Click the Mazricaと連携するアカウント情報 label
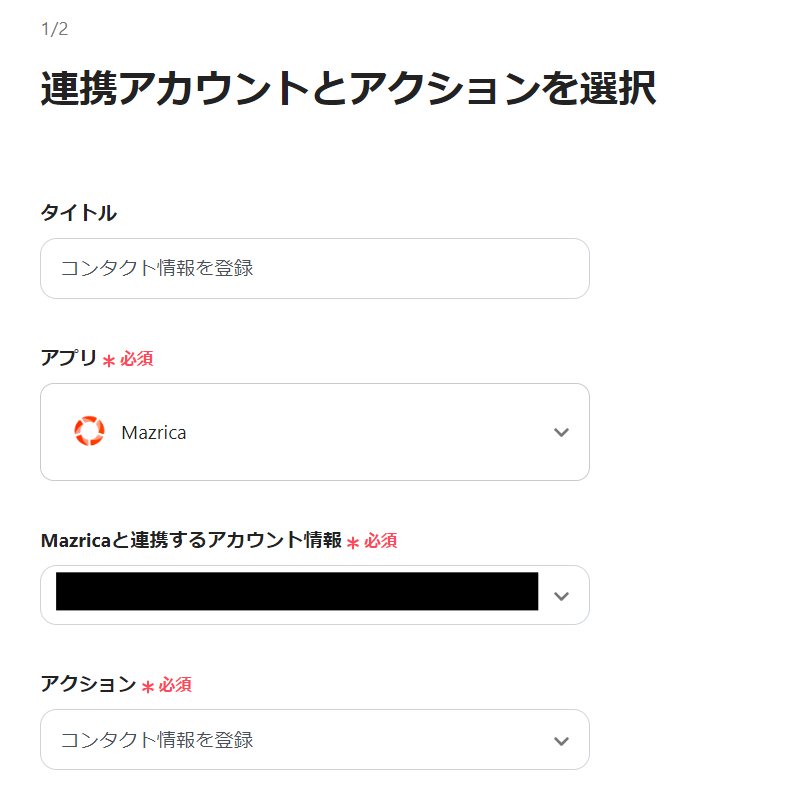 [x=191, y=541]
